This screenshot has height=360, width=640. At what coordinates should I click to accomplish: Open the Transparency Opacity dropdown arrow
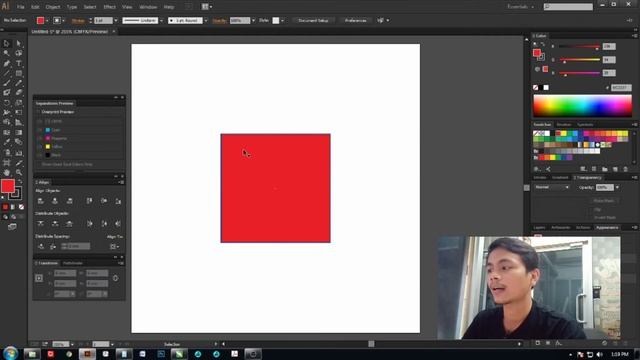[x=617, y=187]
